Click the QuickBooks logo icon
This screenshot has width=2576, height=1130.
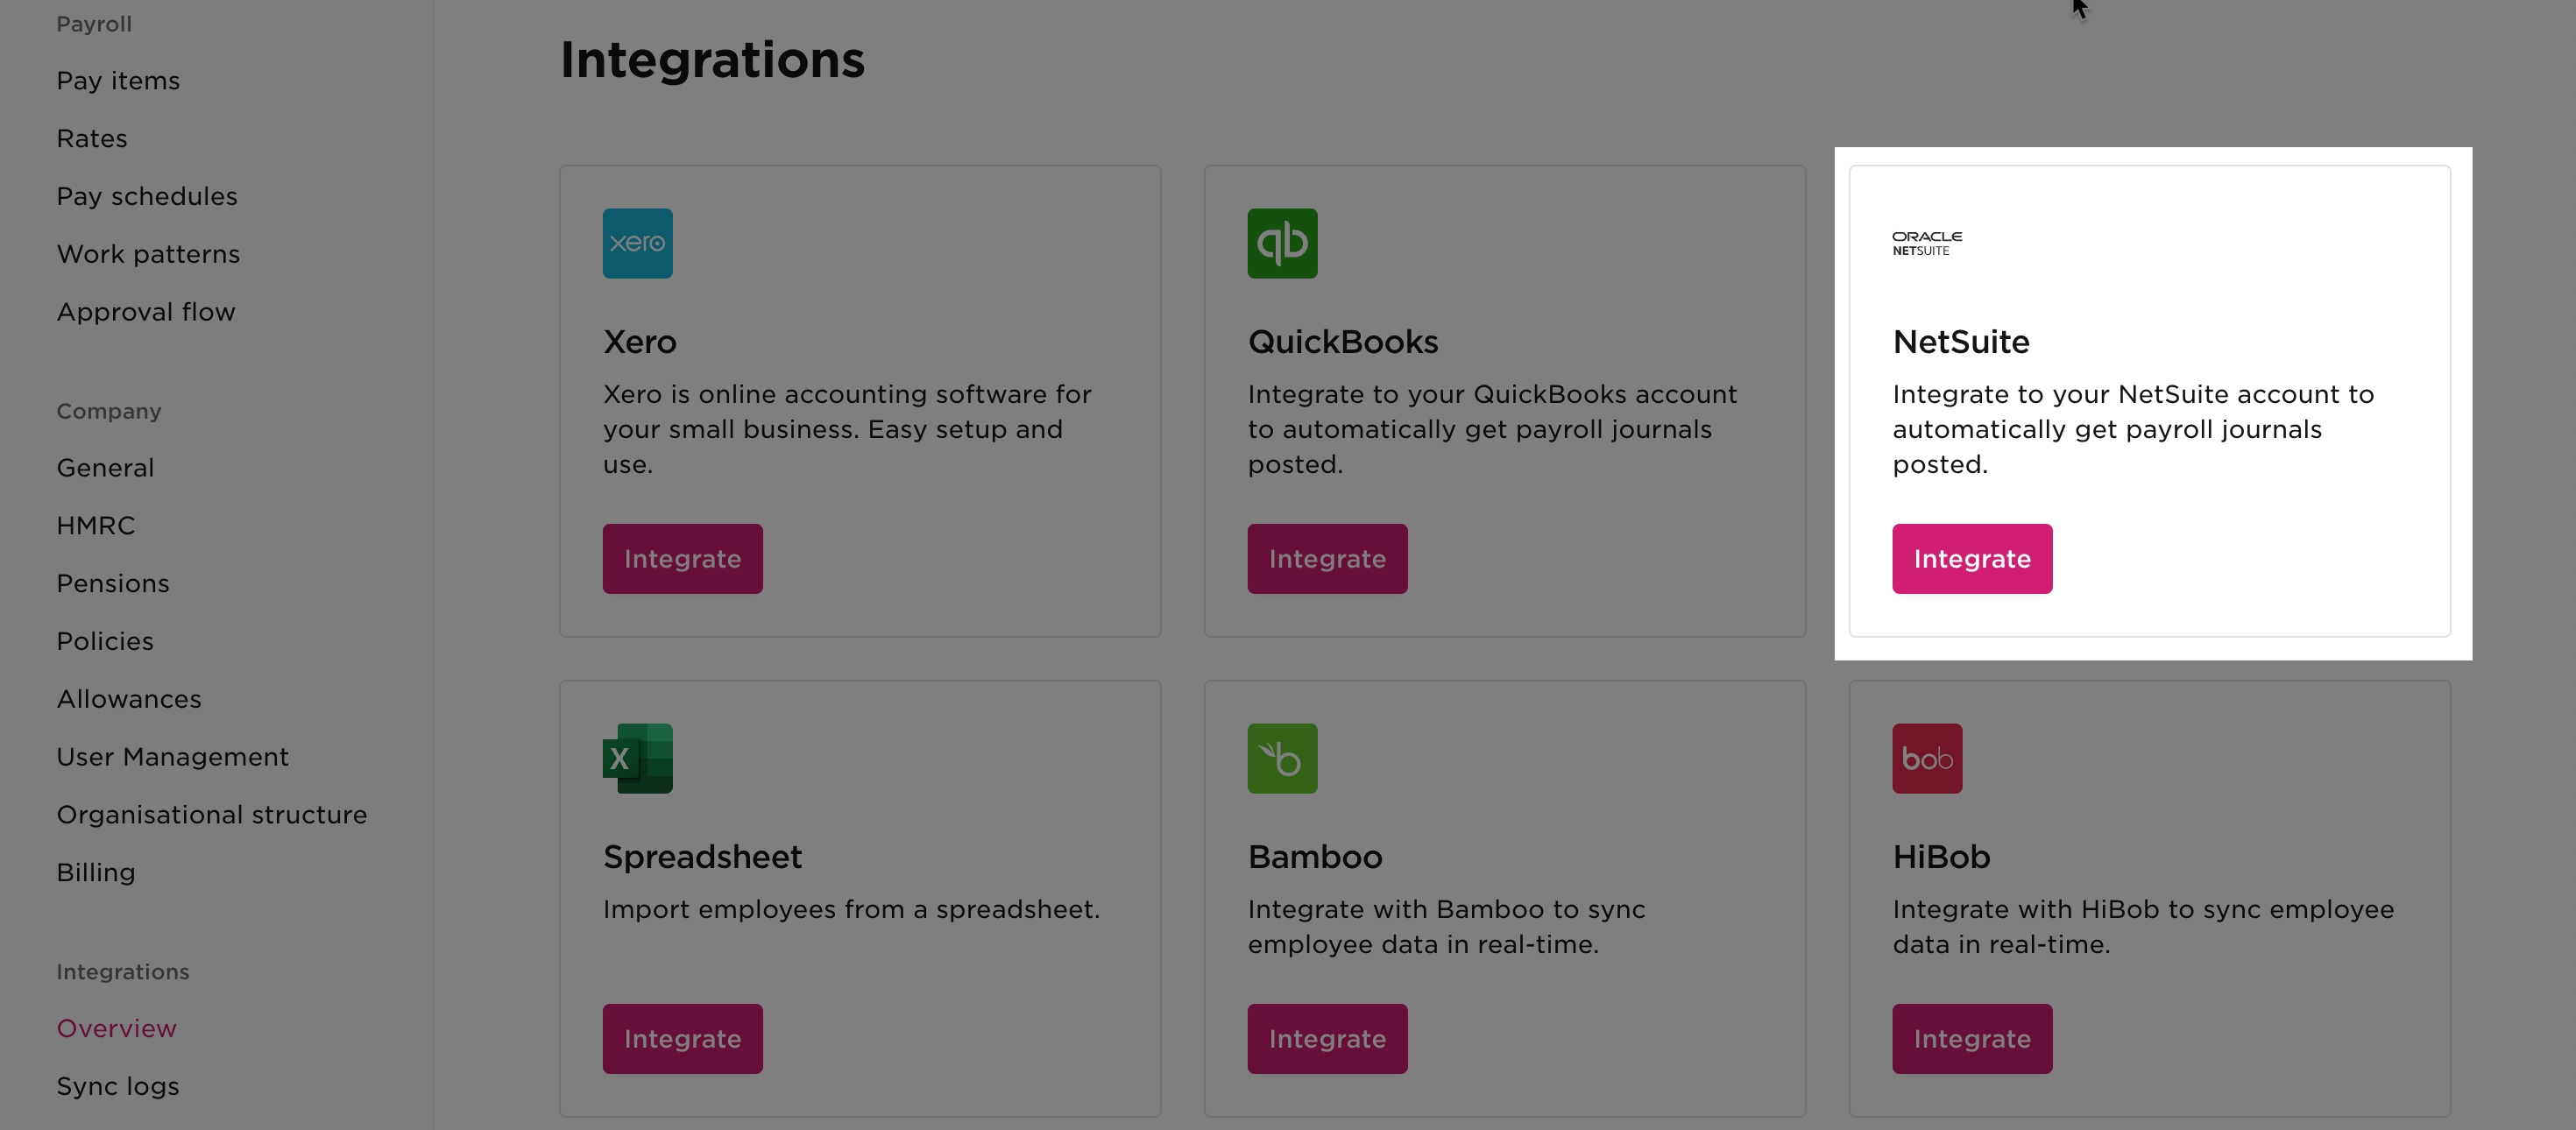1282,242
